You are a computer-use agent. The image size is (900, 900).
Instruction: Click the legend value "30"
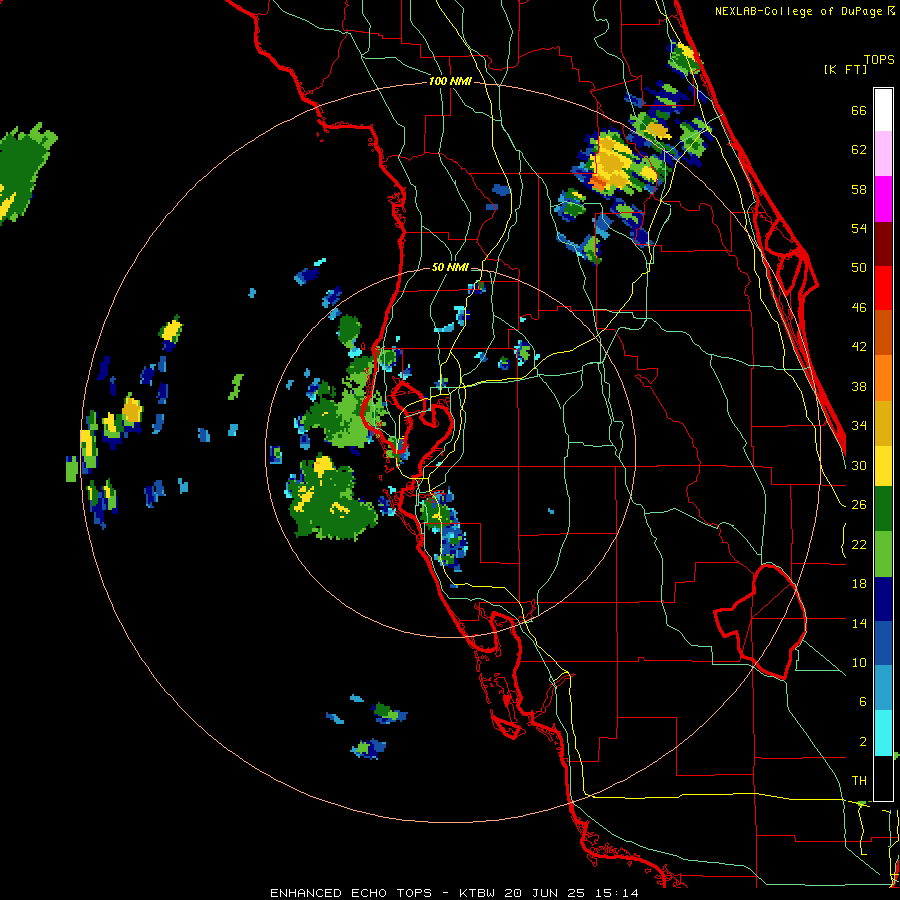coord(859,465)
